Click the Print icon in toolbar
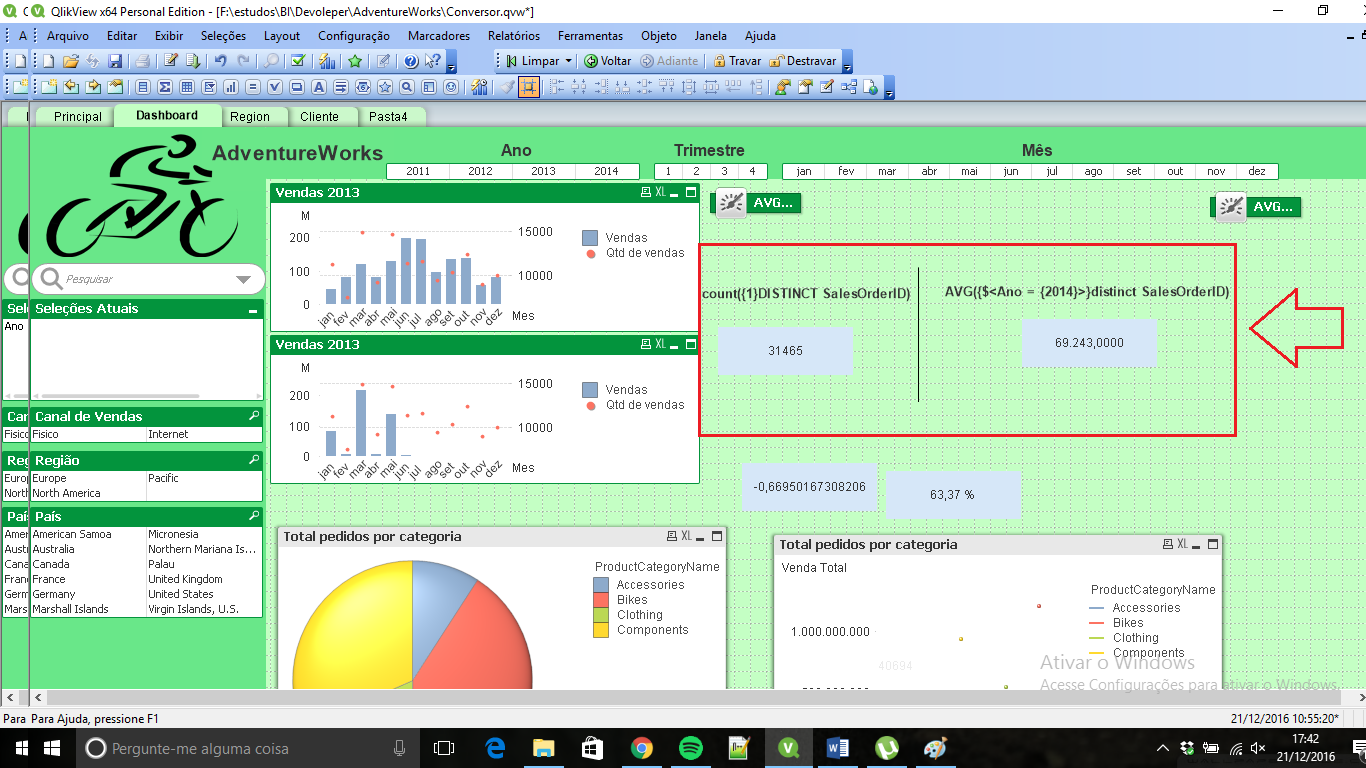Screen dimensions: 1366x768 [143, 61]
